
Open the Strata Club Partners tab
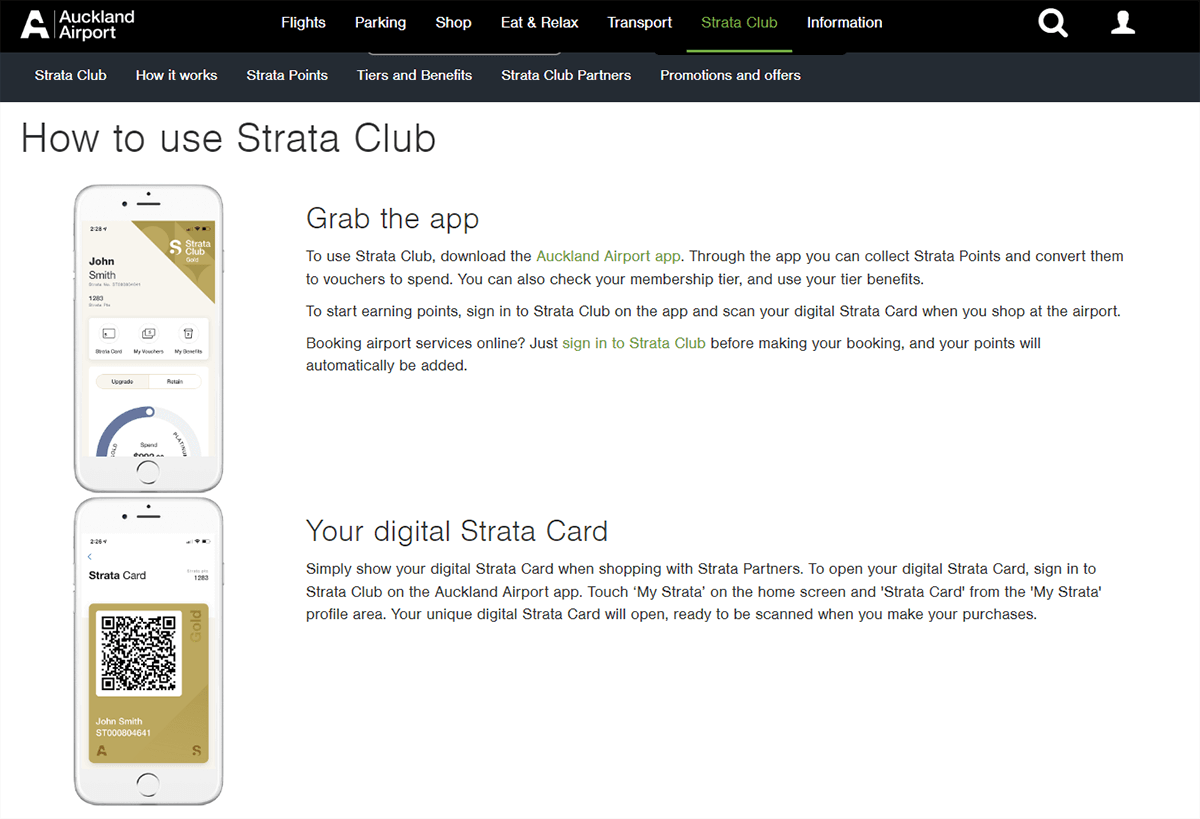point(566,75)
